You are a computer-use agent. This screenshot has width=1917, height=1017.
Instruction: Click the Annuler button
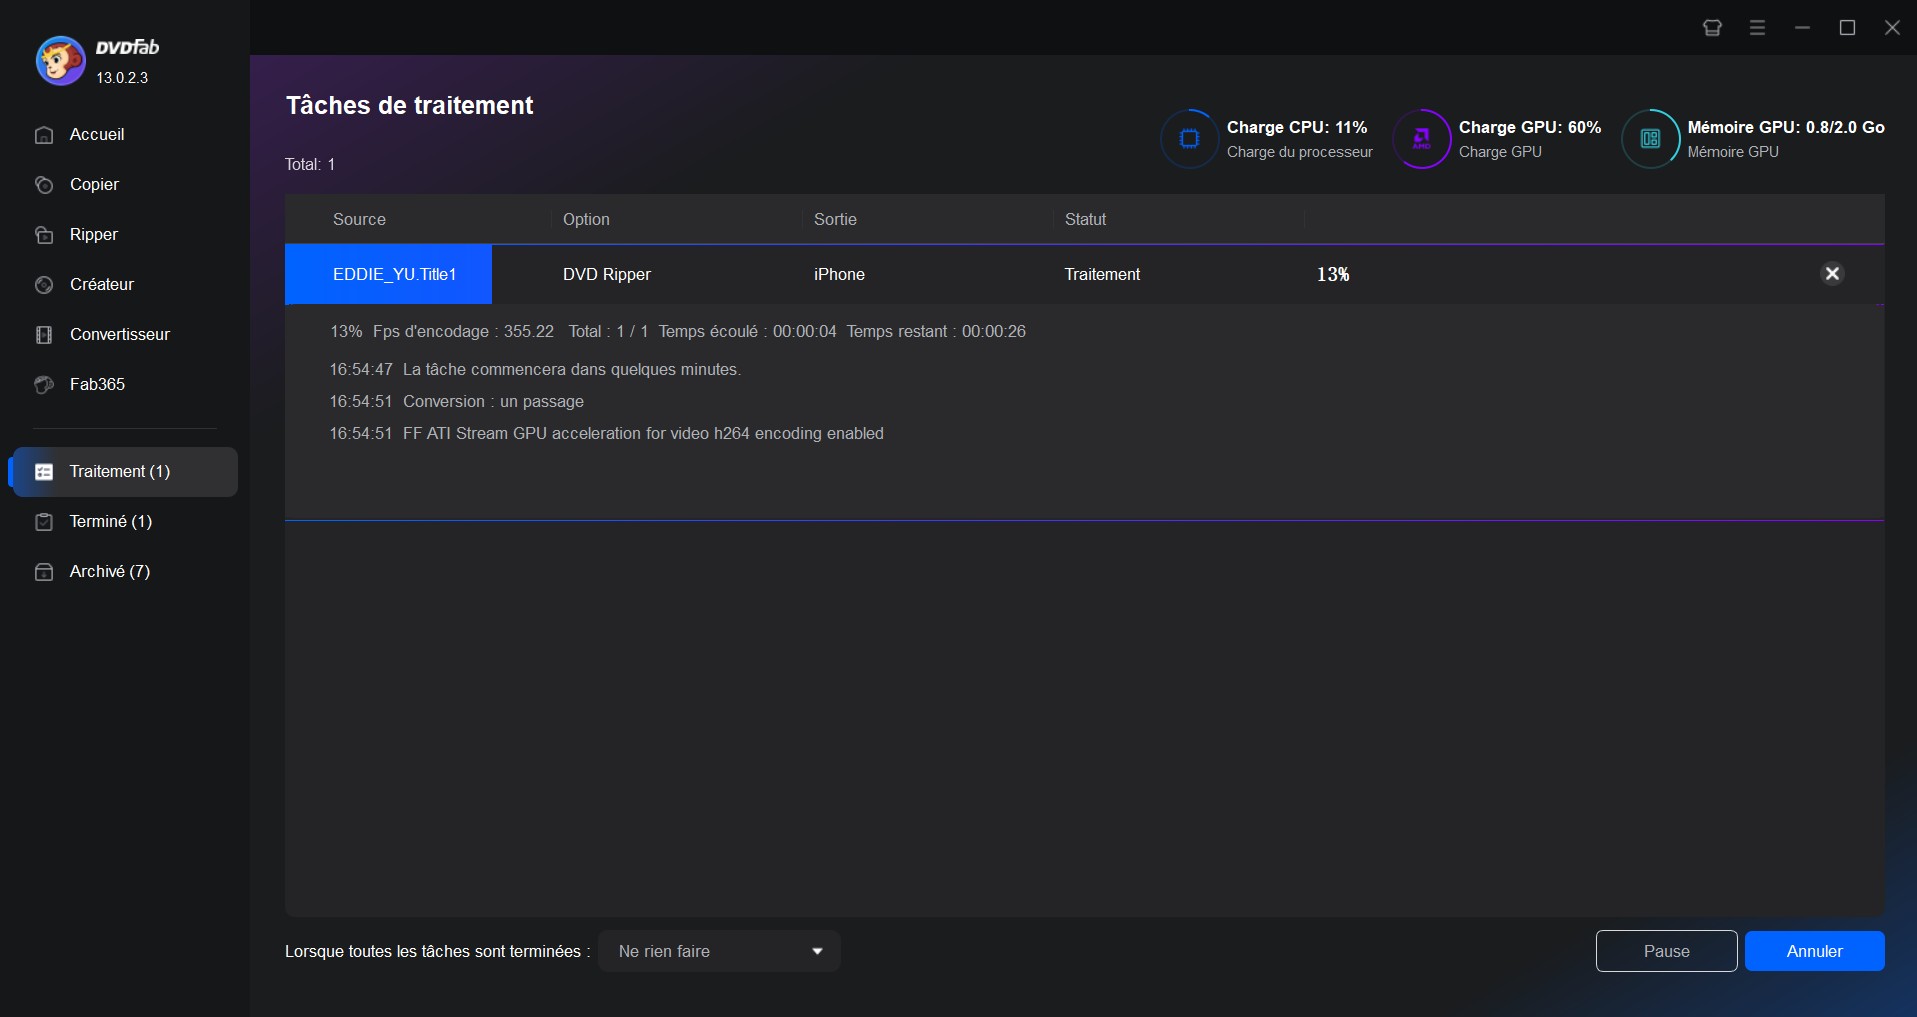[x=1814, y=951]
